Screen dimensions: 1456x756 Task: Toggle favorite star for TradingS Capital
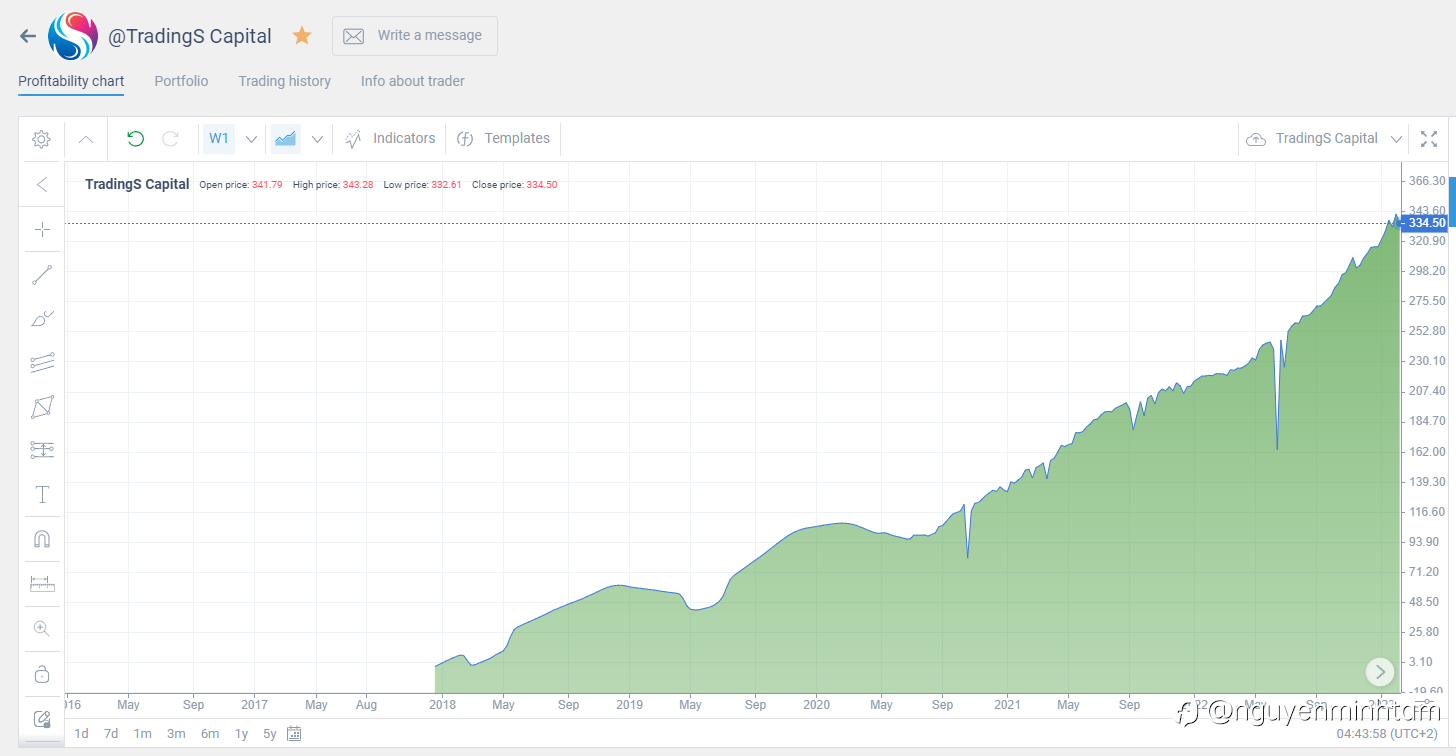[302, 36]
